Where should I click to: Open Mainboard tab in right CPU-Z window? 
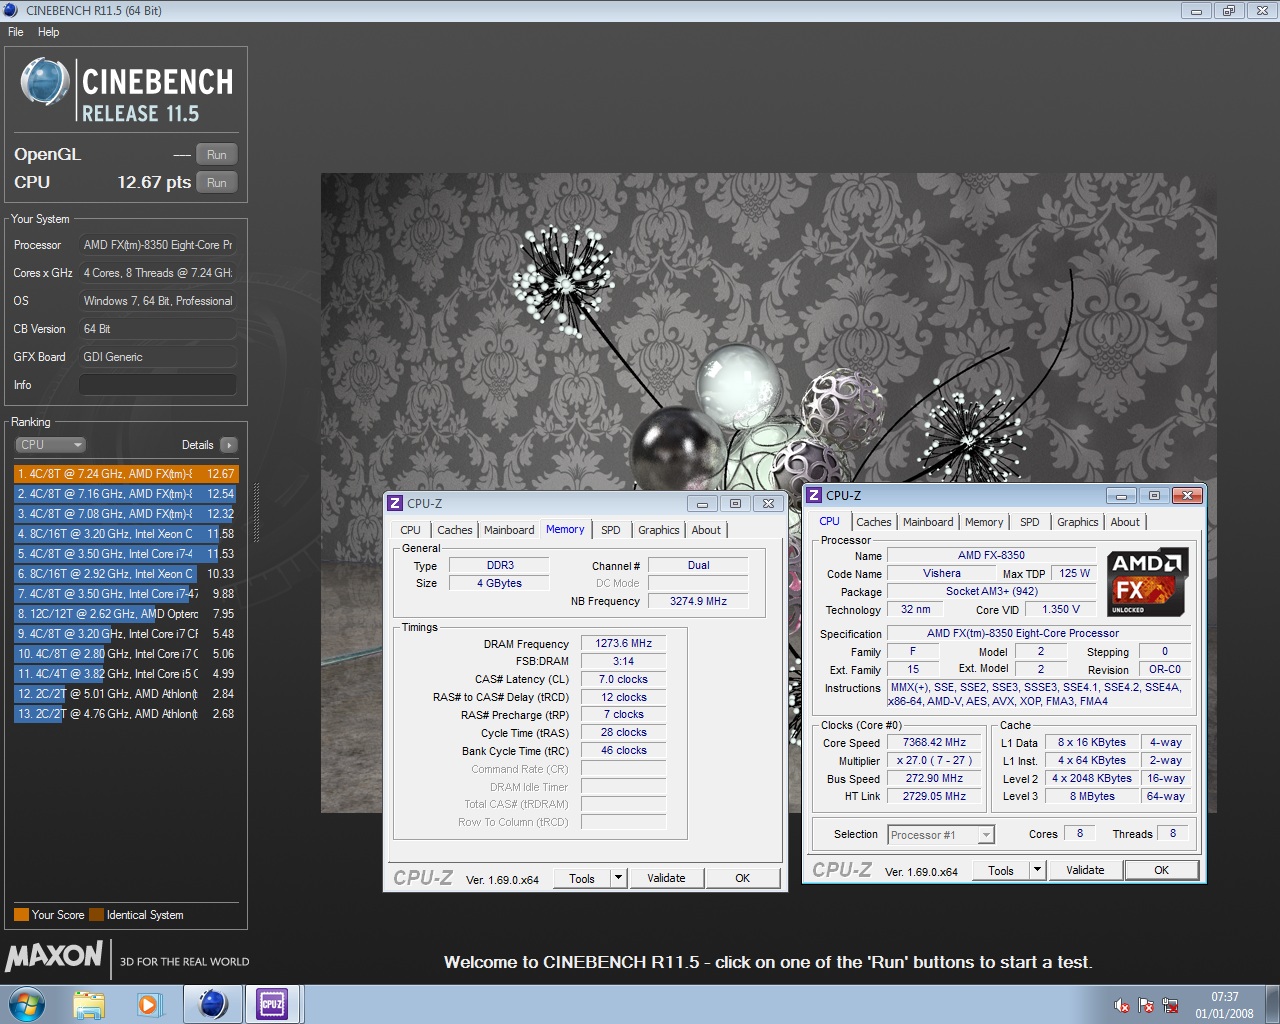pos(928,522)
